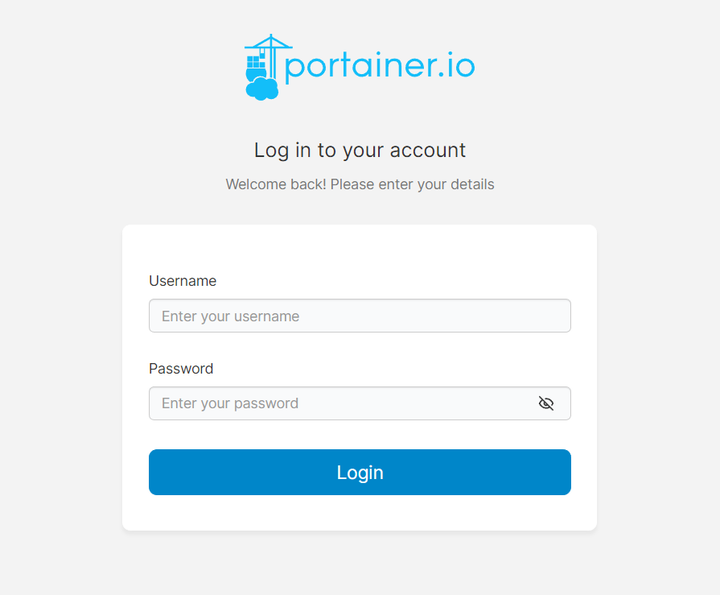Click the '.io' part of the logo

(457, 66)
